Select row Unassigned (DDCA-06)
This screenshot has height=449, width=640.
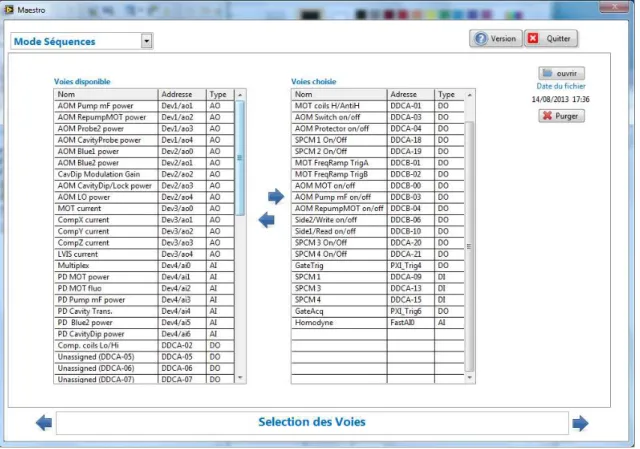tap(144, 369)
